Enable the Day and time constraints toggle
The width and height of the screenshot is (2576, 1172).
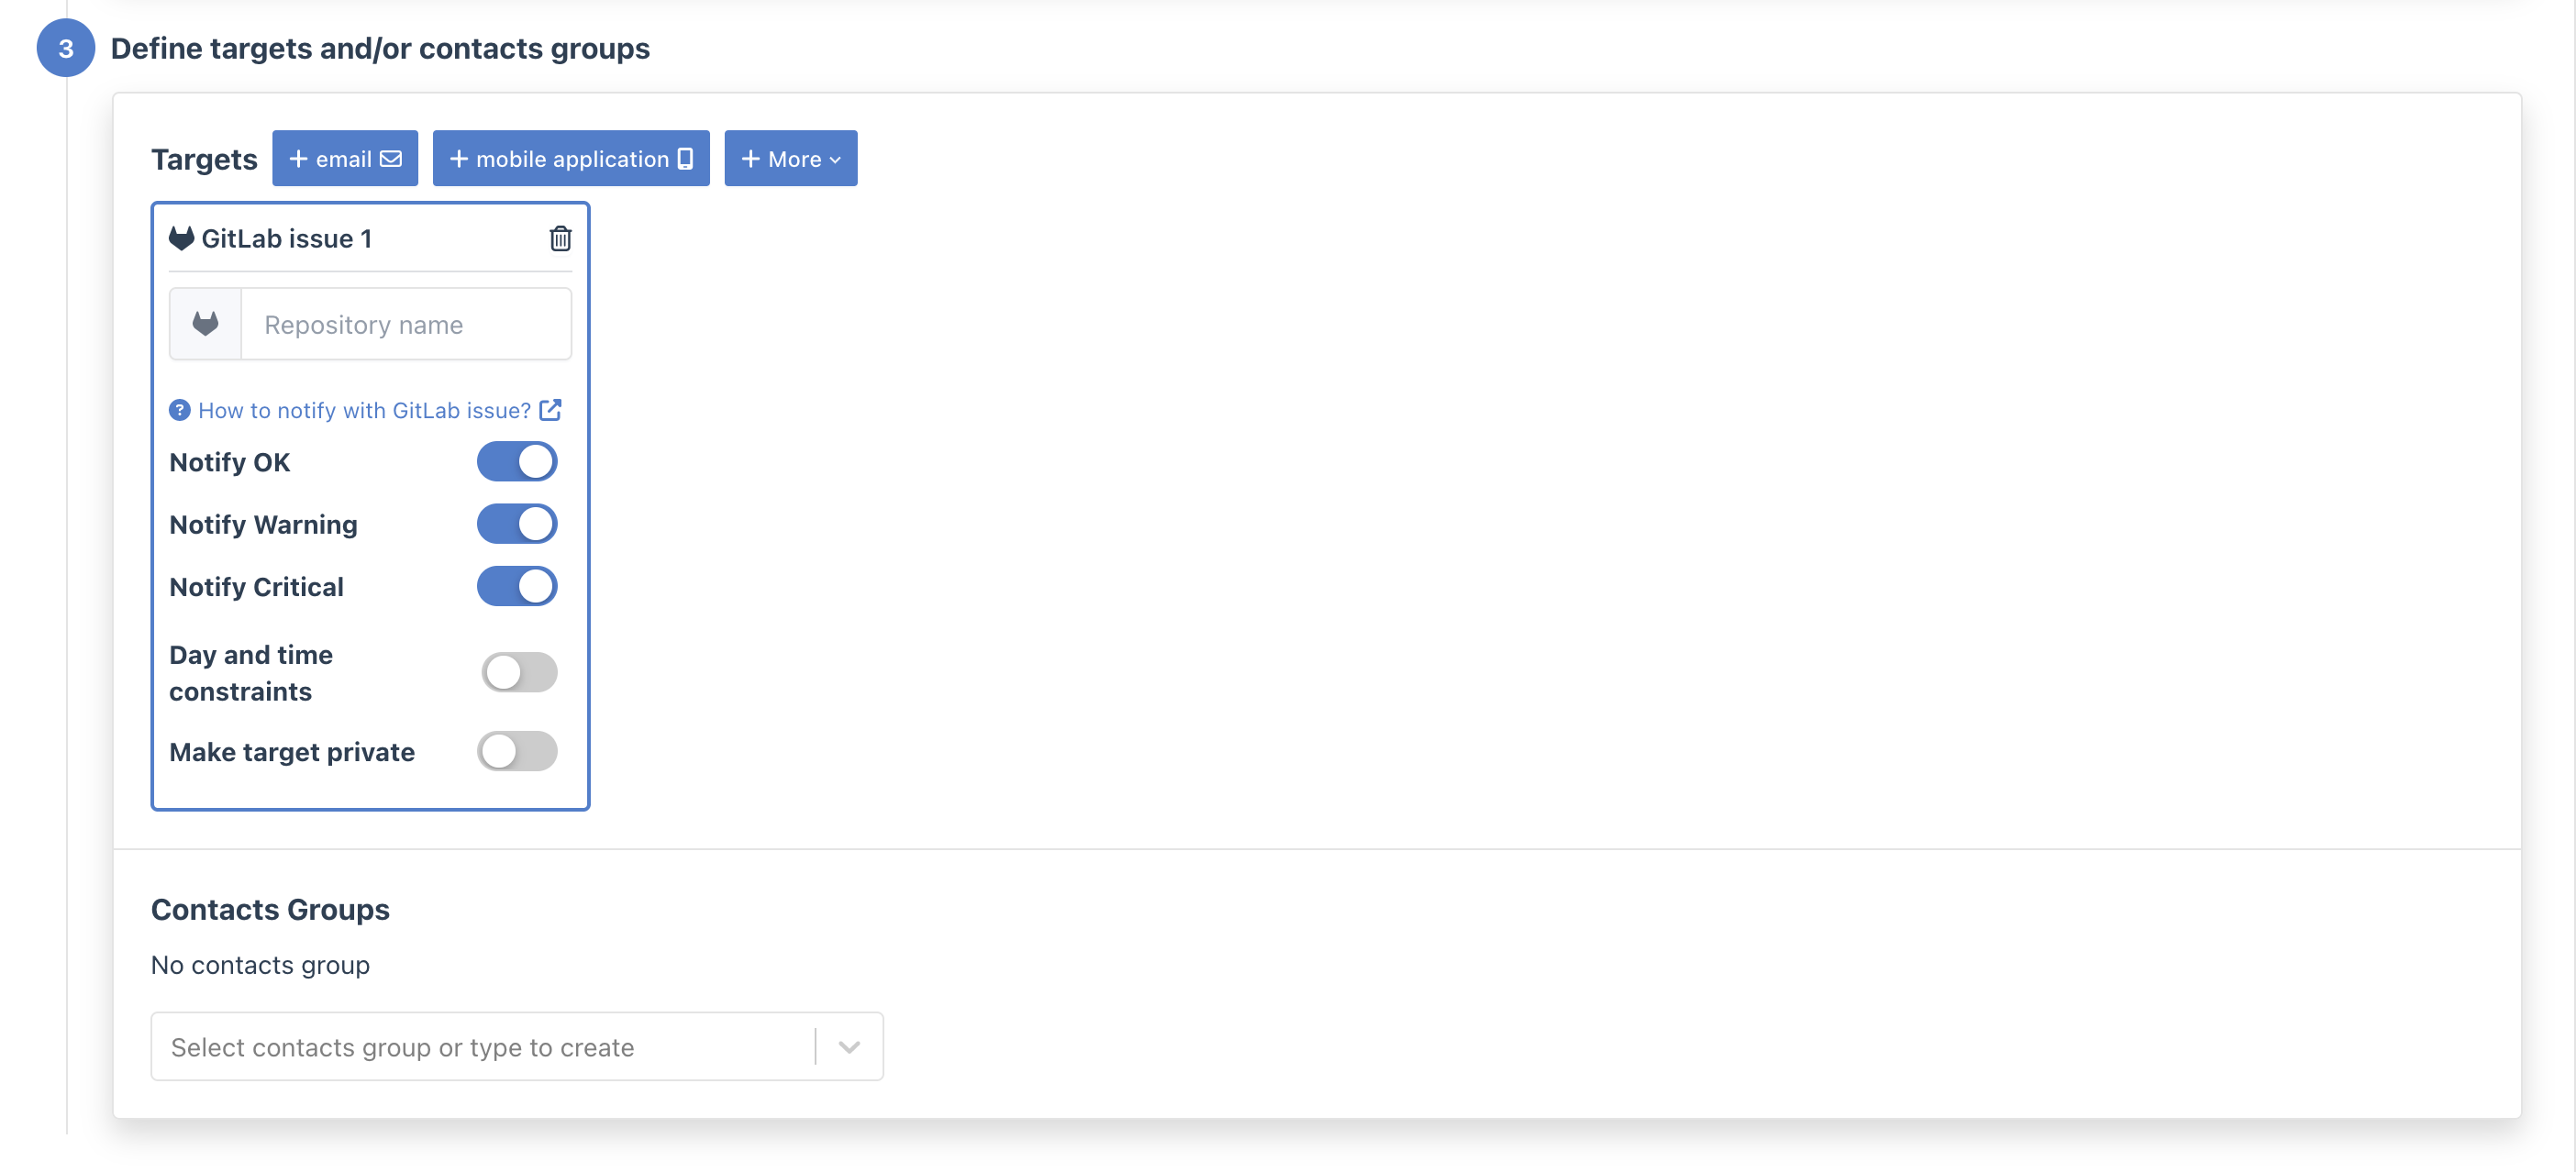coord(517,669)
